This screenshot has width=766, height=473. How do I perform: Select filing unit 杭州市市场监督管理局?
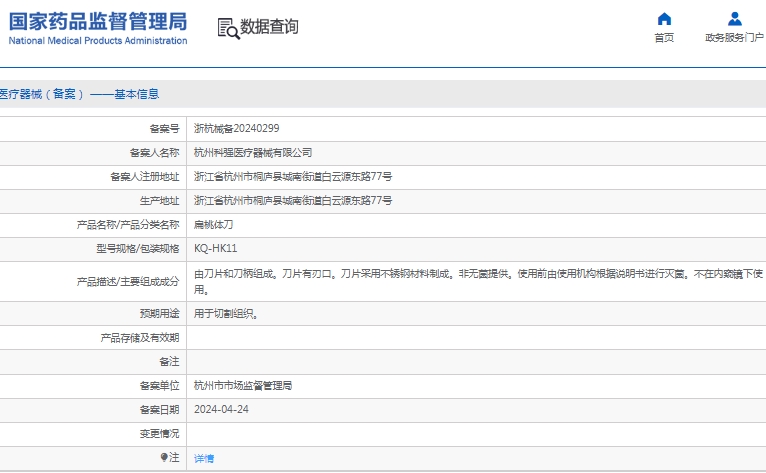[x=243, y=386]
